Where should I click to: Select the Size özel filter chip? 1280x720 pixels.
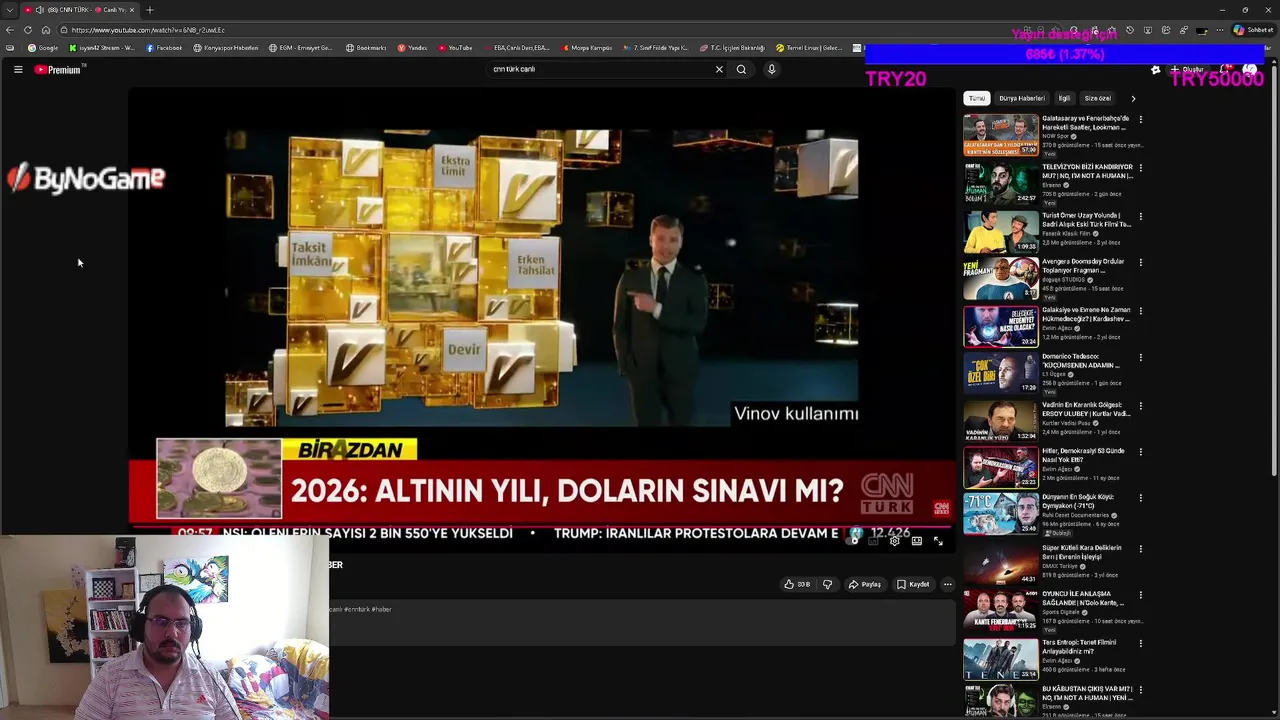1098,98
